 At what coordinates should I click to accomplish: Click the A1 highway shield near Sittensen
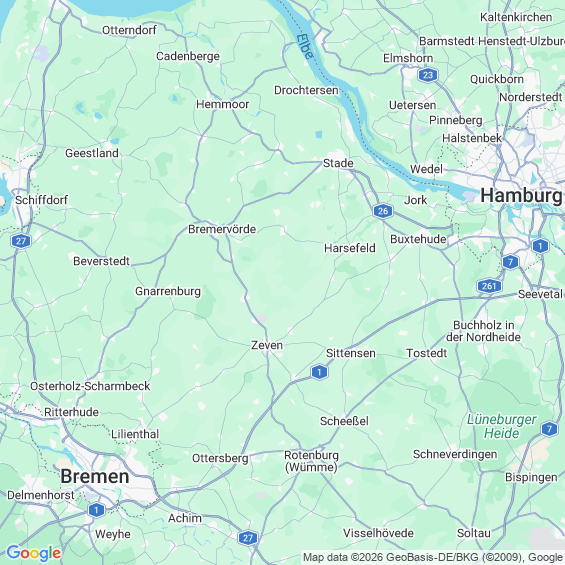click(x=319, y=372)
